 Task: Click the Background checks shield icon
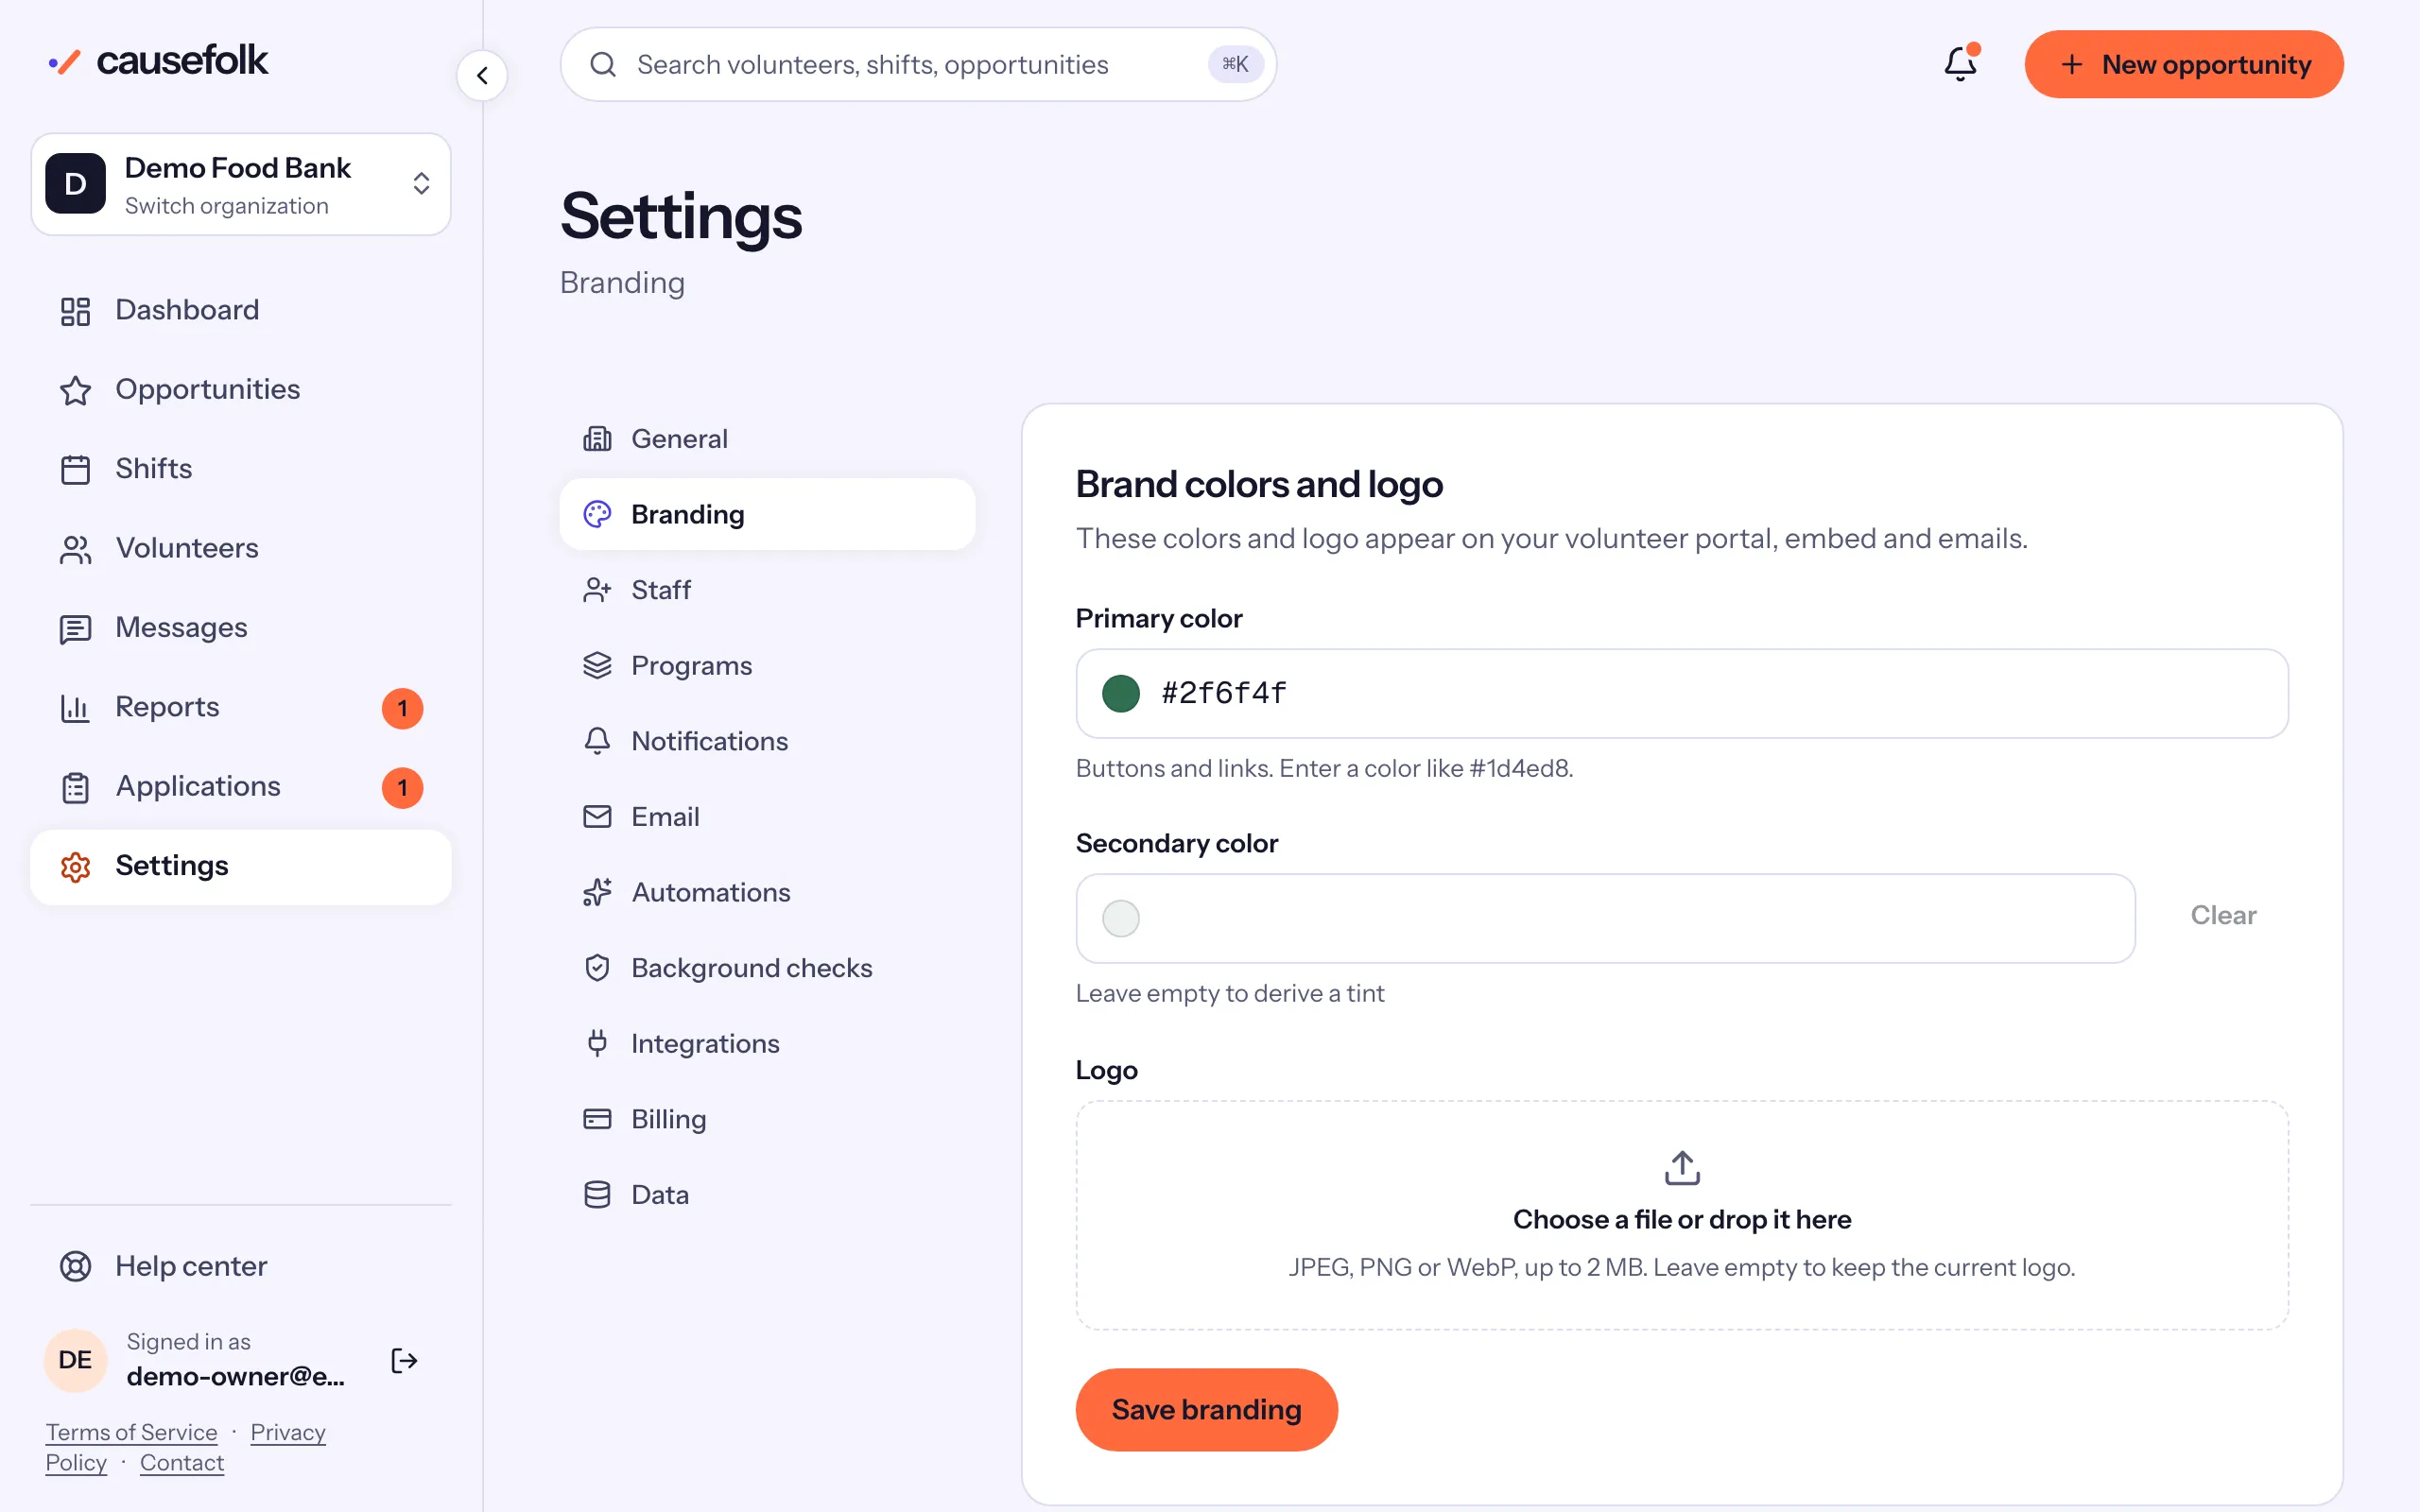coord(597,968)
